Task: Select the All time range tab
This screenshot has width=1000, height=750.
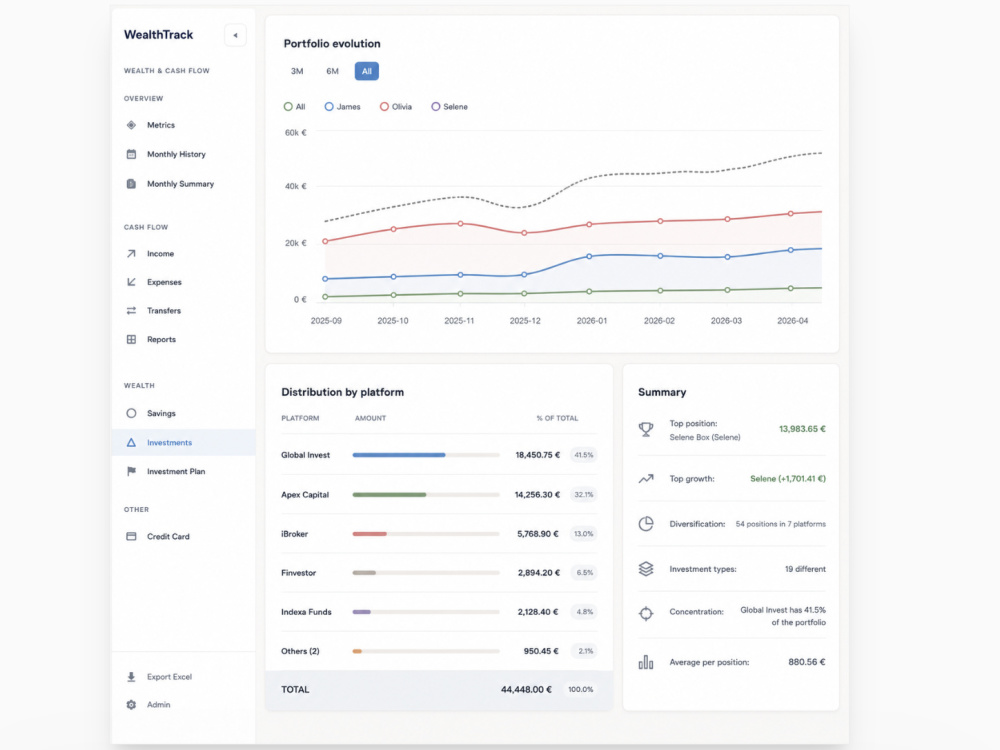Action: click(367, 71)
